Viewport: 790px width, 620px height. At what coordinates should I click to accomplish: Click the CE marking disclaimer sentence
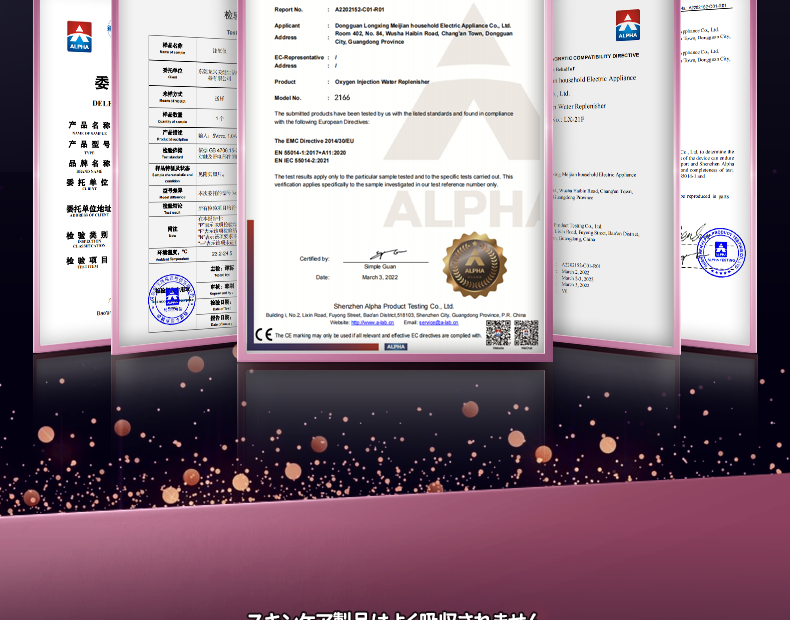pyautogui.click(x=378, y=335)
